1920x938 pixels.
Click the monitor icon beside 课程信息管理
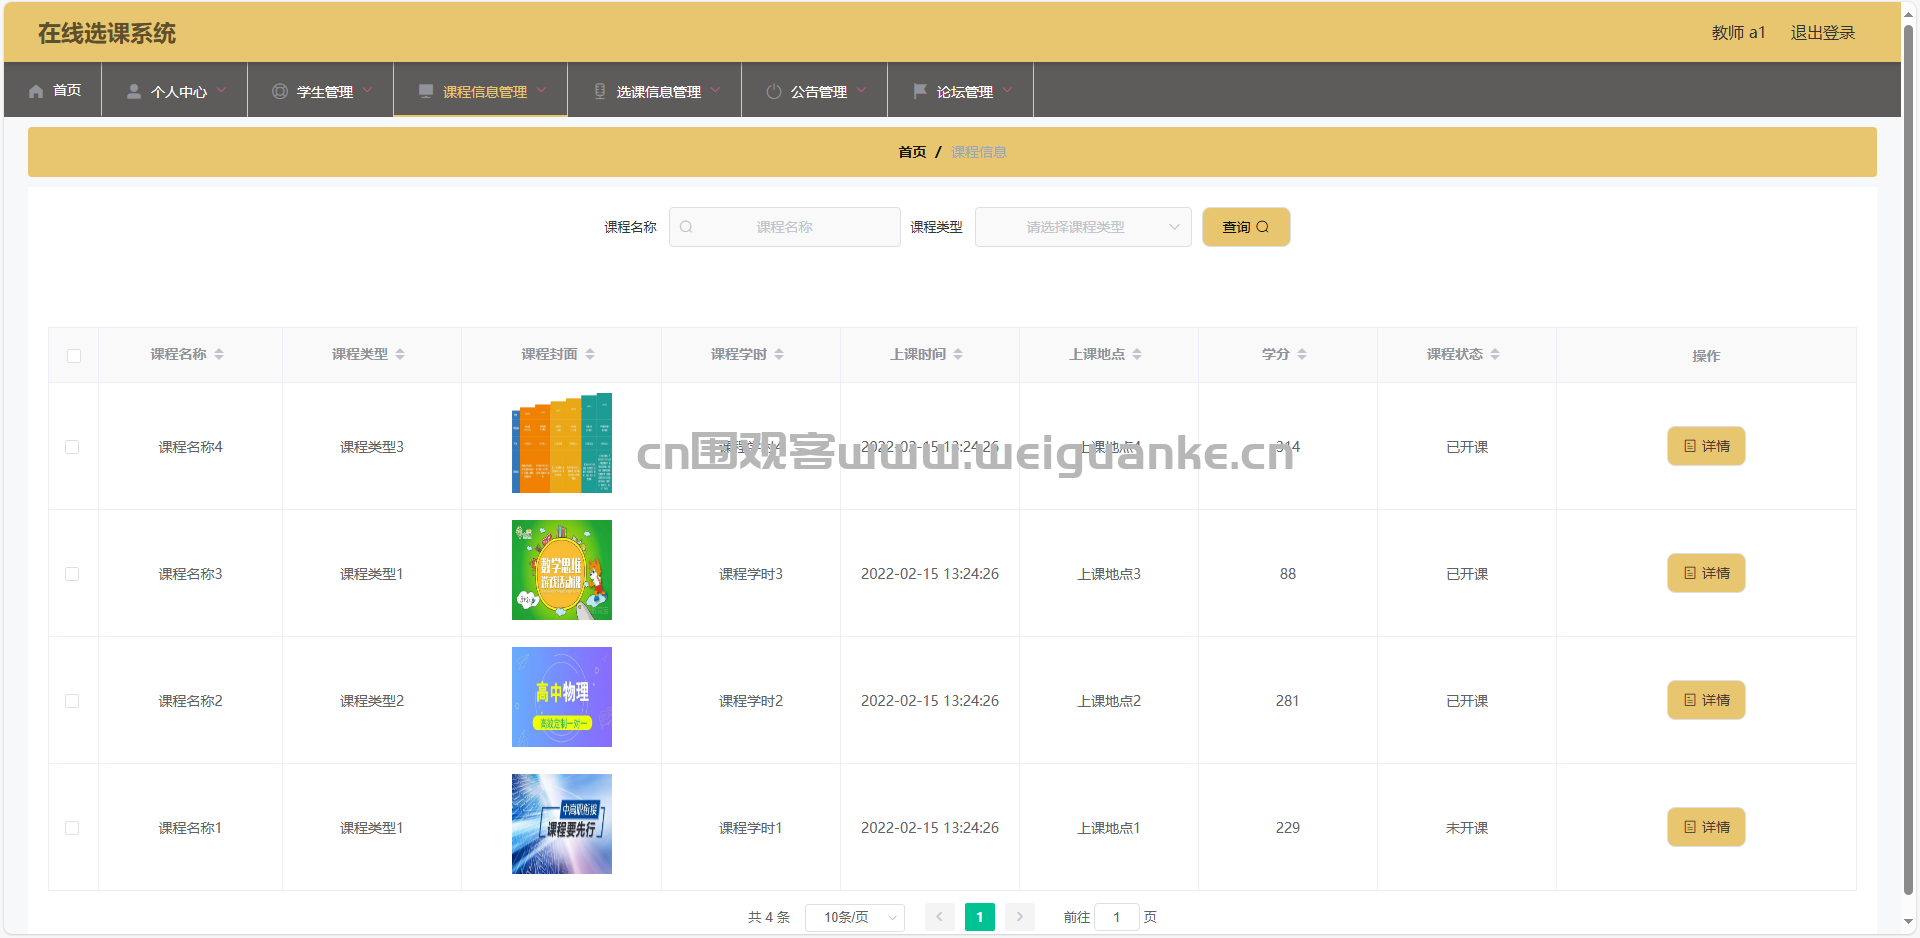point(426,91)
